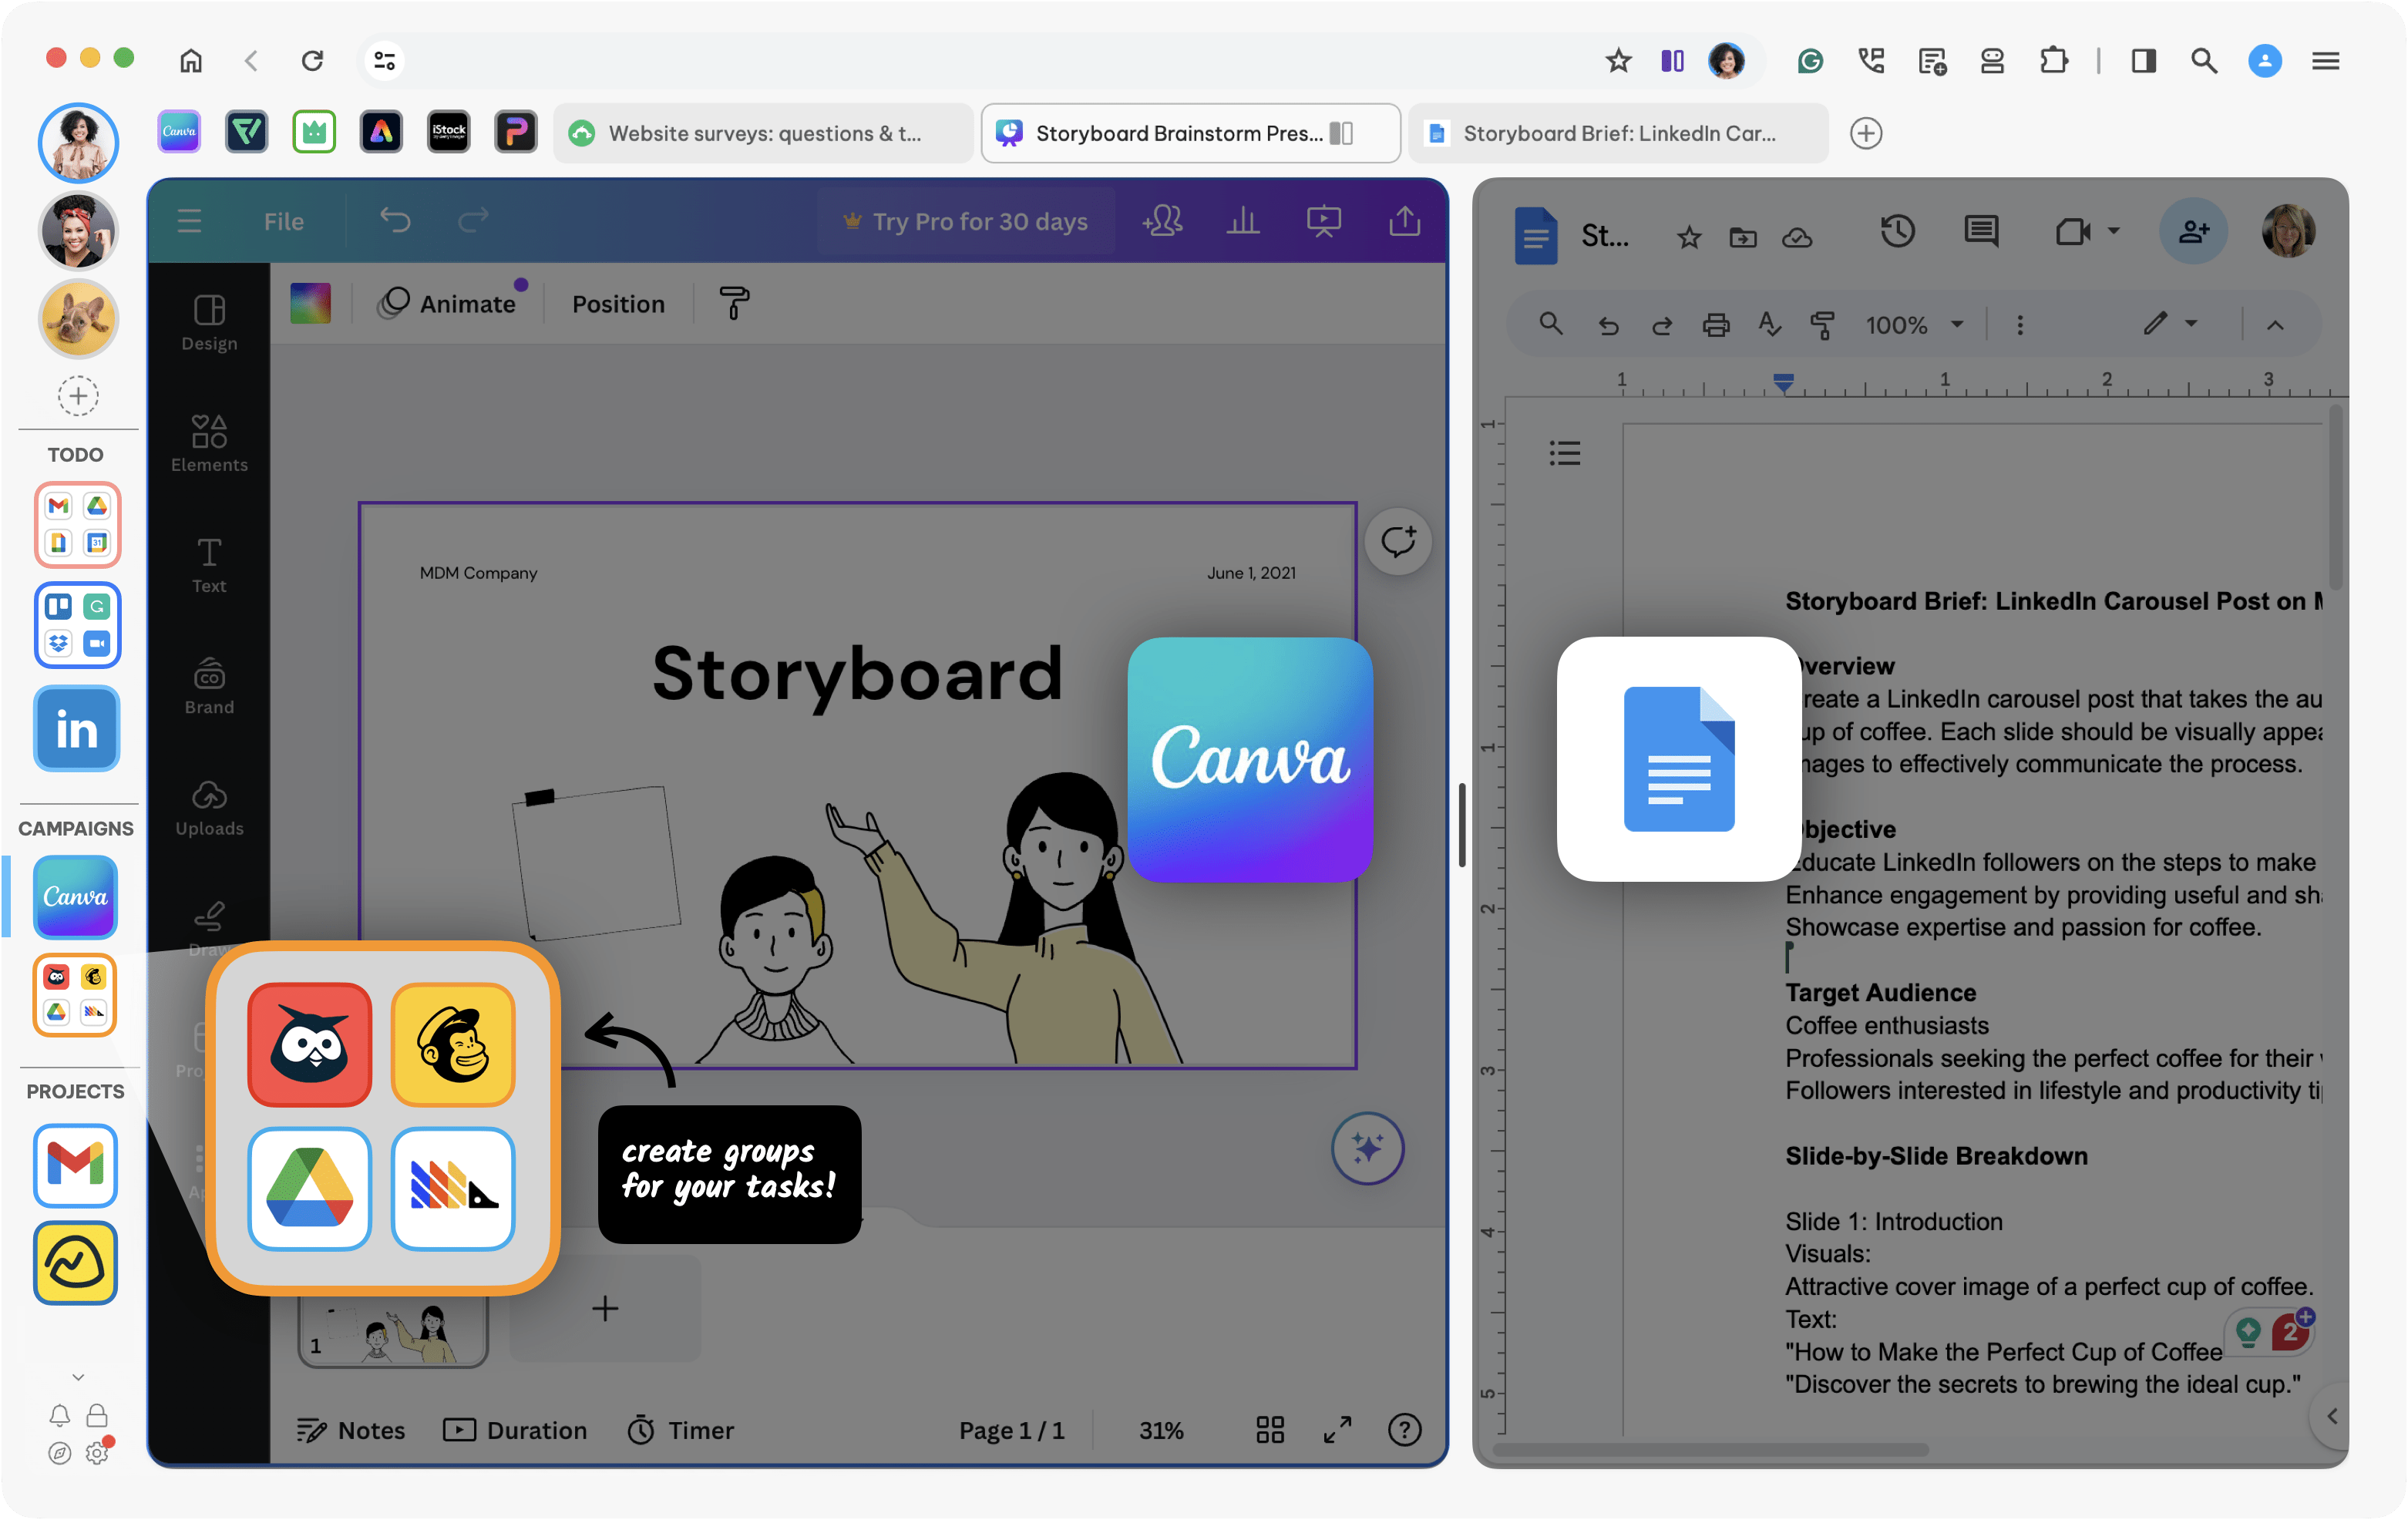Open the color picker swatch near Animate
The image size is (2408, 1520).
point(310,303)
